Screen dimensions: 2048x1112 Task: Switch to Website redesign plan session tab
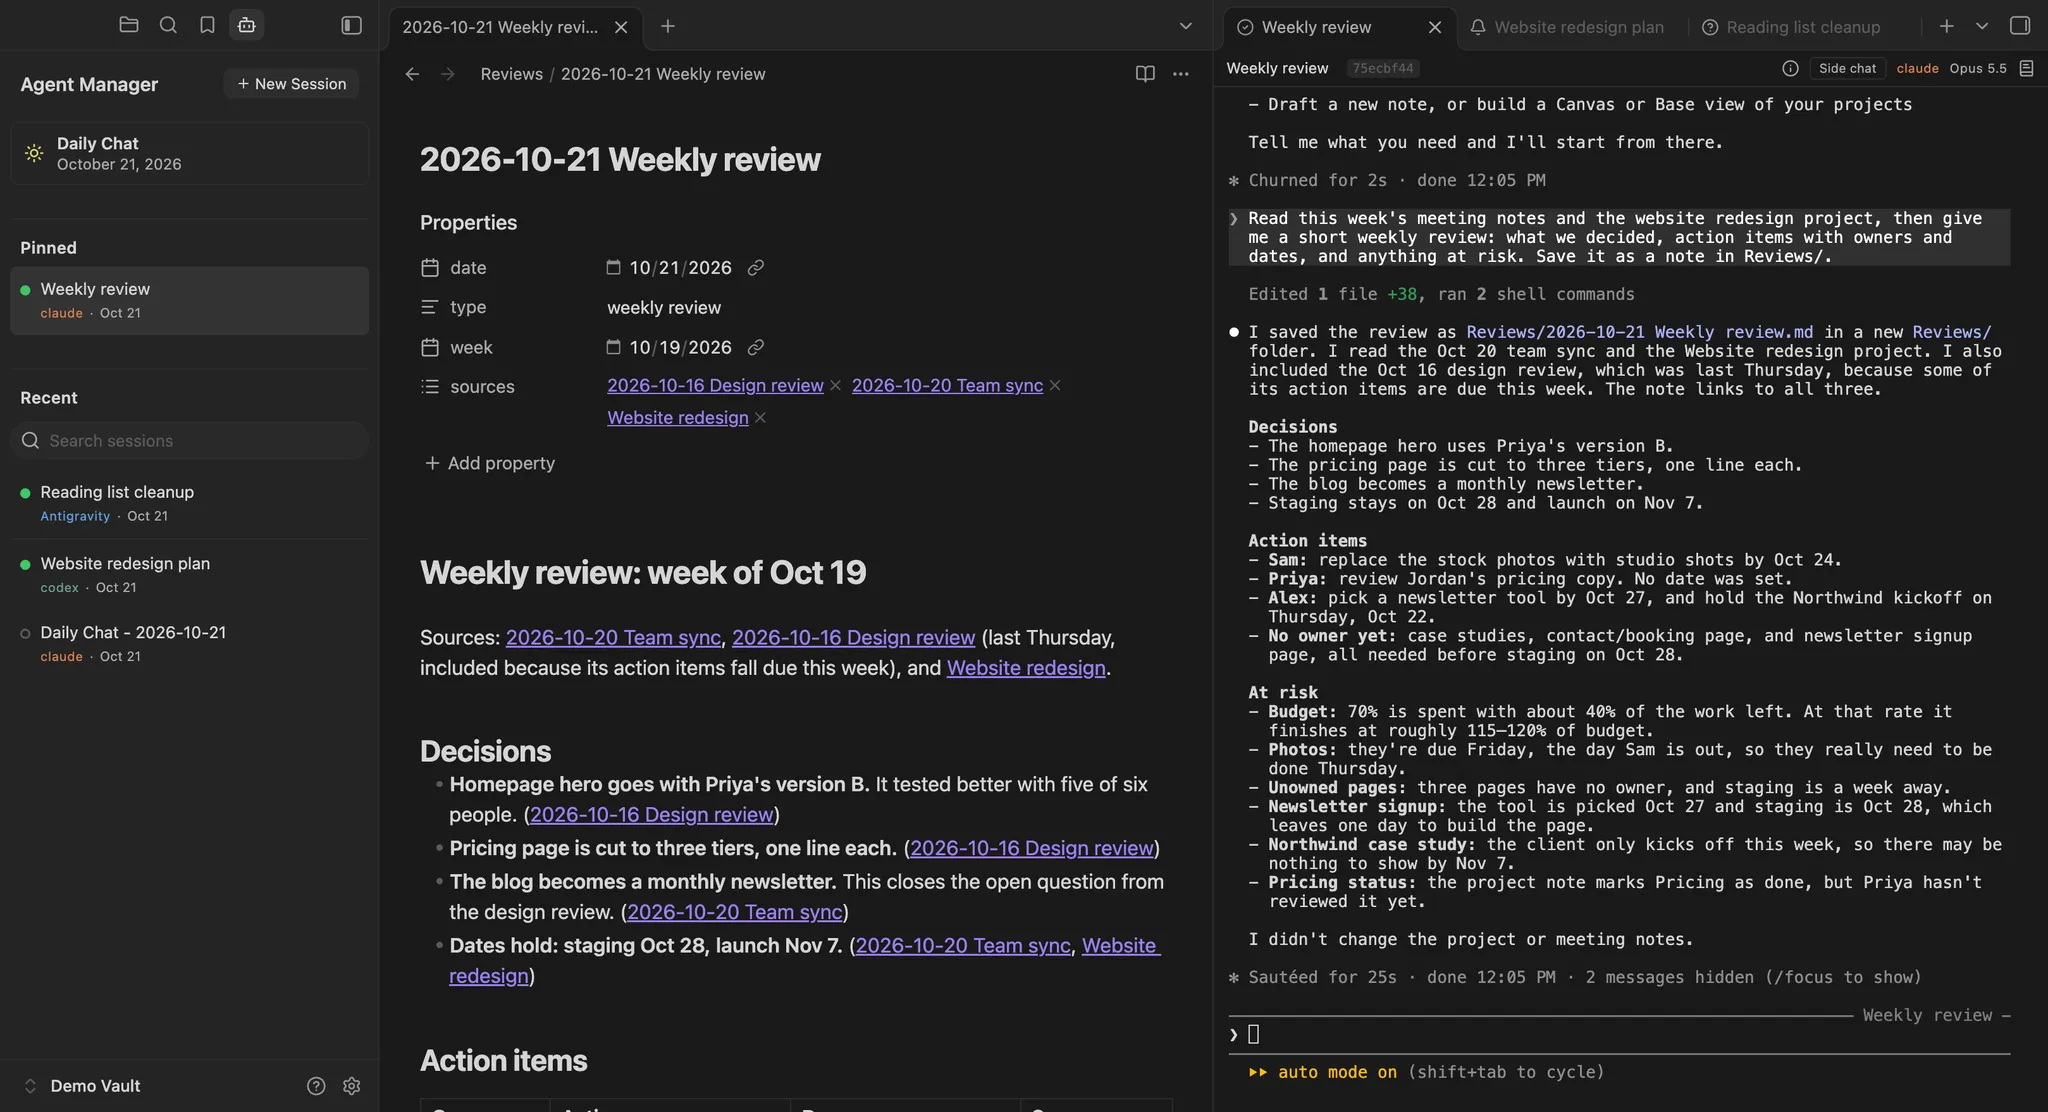[1567, 27]
